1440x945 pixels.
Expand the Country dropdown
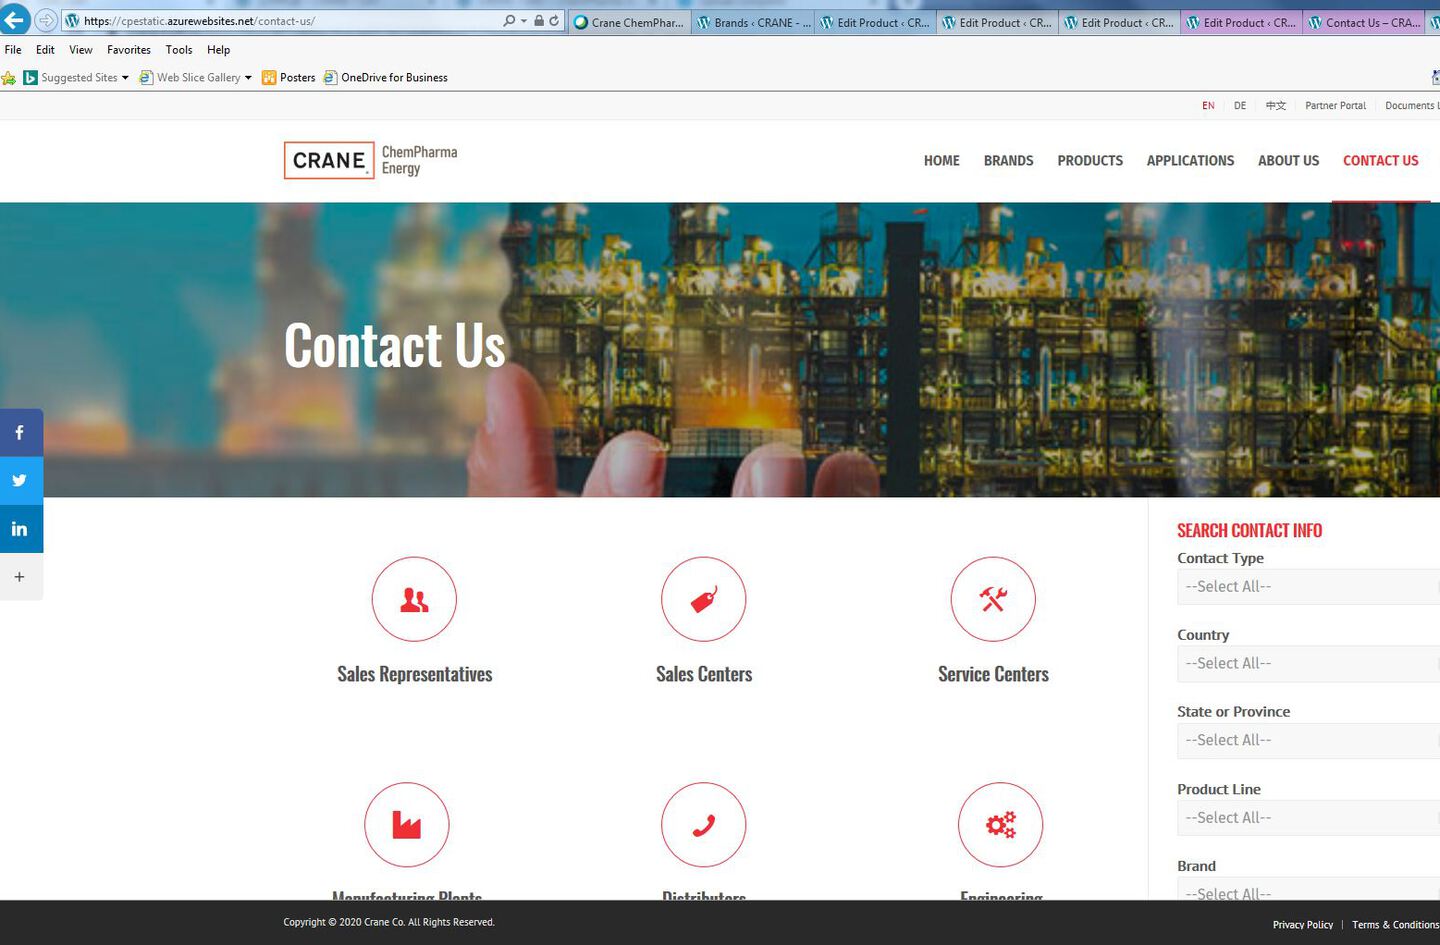pyautogui.click(x=1307, y=664)
